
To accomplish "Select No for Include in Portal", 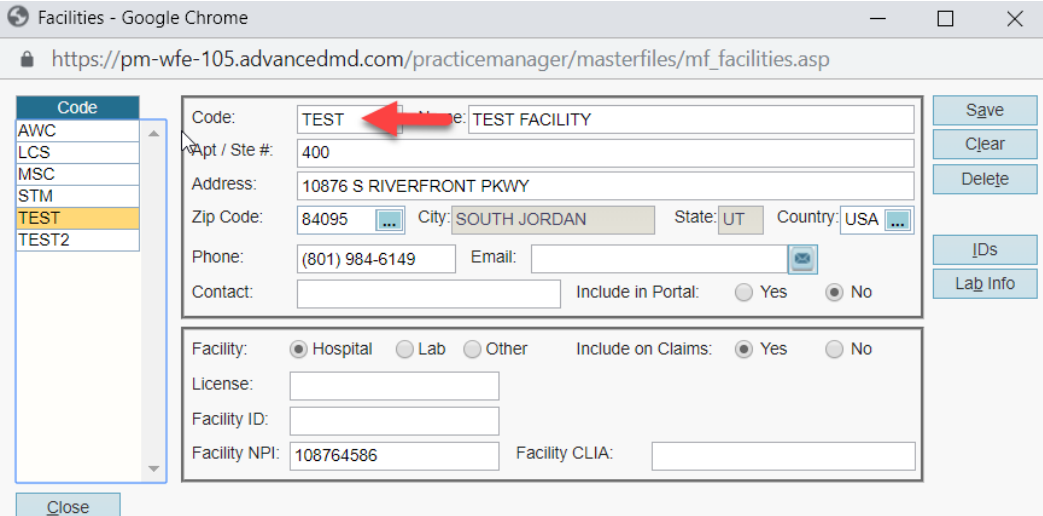I will pyautogui.click(x=832, y=293).
